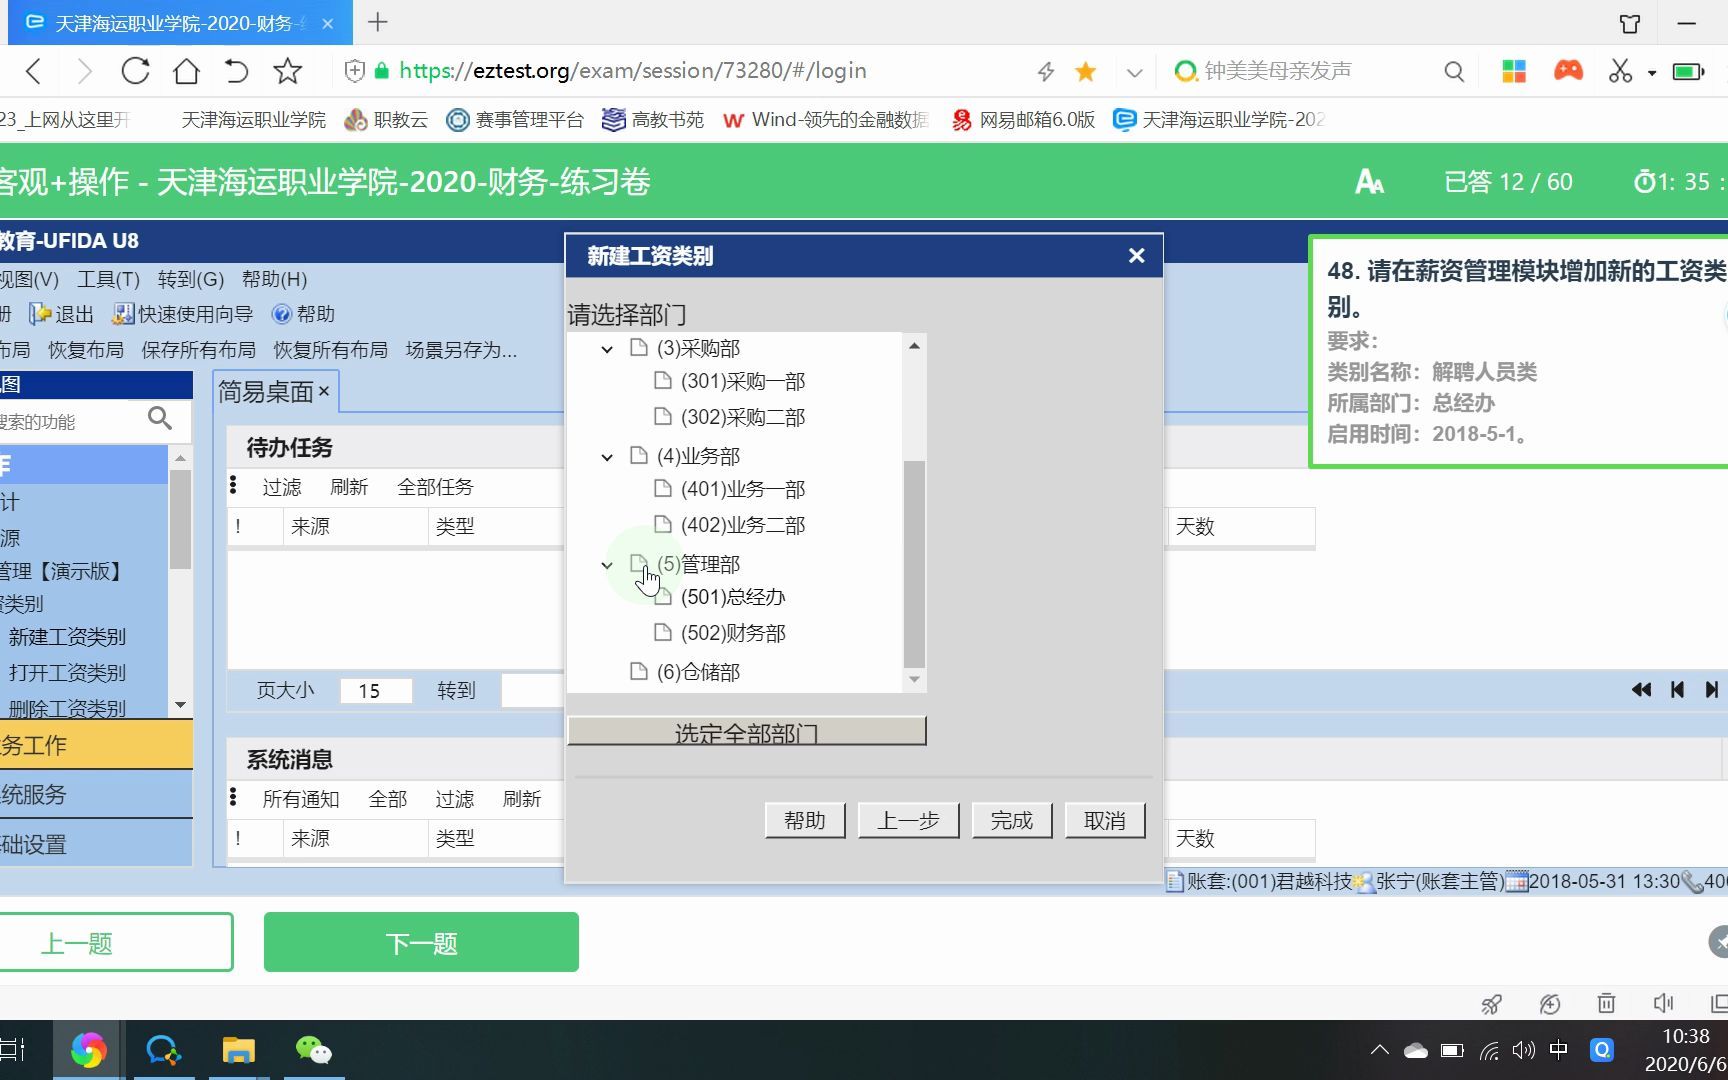Open the address bar dropdown chevron
Image resolution: width=1728 pixels, height=1080 pixels.
[x=1134, y=72]
